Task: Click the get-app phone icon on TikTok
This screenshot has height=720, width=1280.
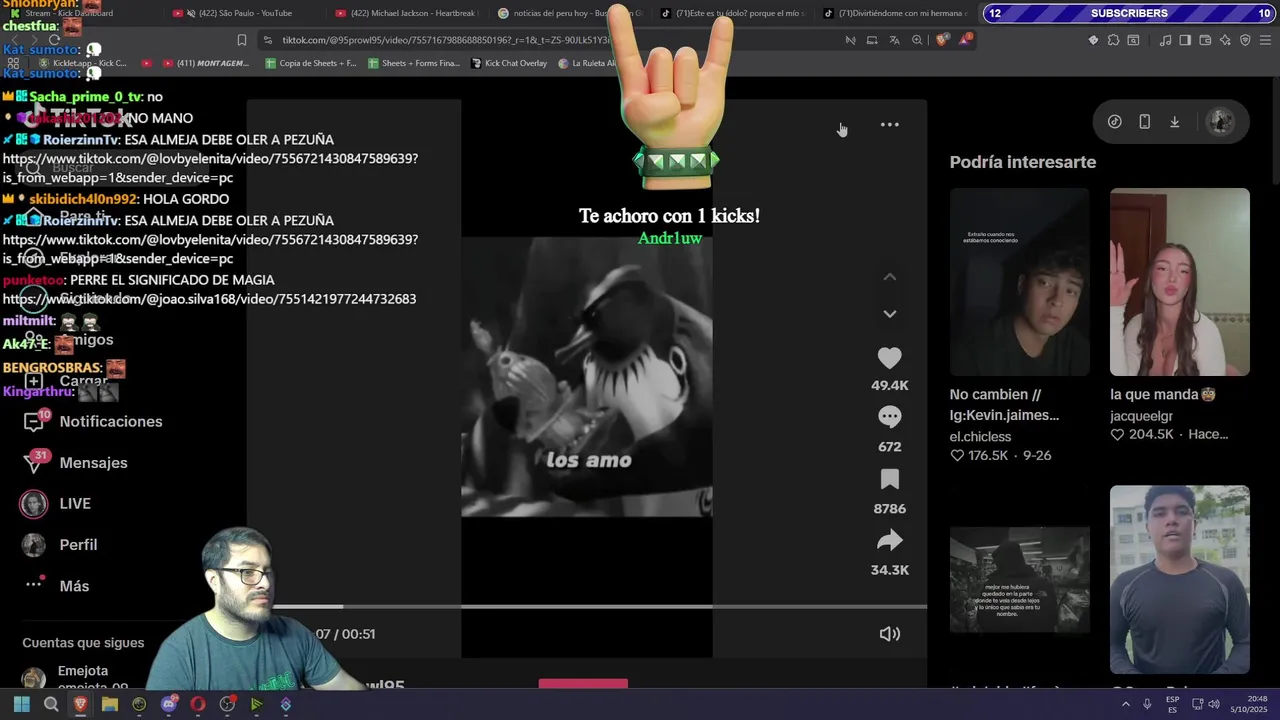Action: [x=1144, y=121]
